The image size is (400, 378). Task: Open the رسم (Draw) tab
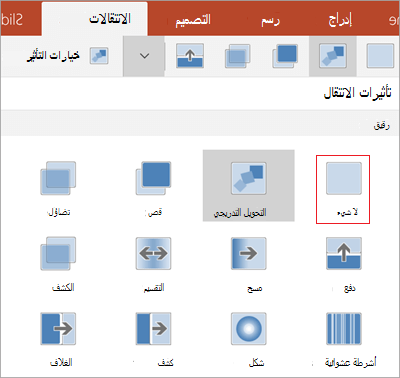270,21
